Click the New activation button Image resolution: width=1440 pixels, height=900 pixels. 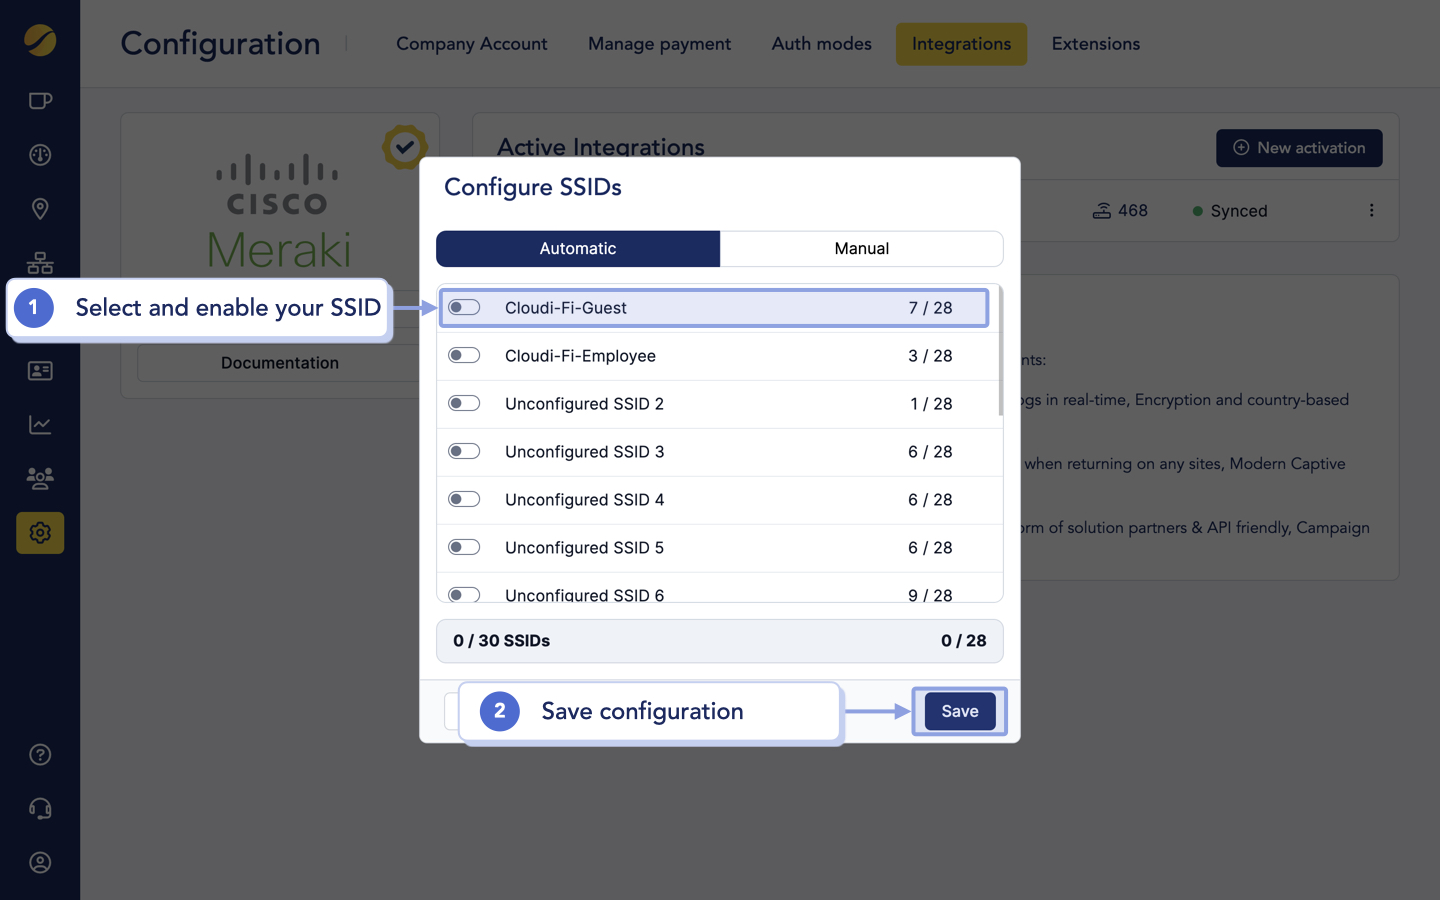(1299, 147)
